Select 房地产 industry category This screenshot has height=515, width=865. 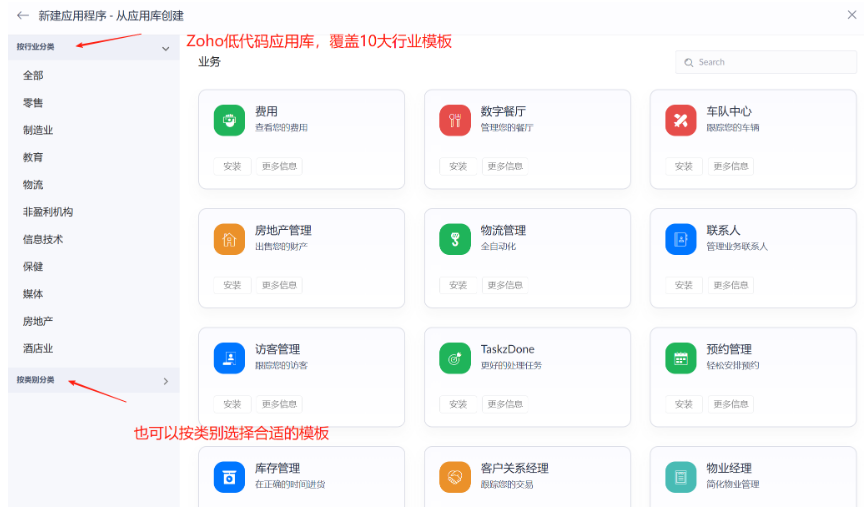pyautogui.click(x=38, y=321)
